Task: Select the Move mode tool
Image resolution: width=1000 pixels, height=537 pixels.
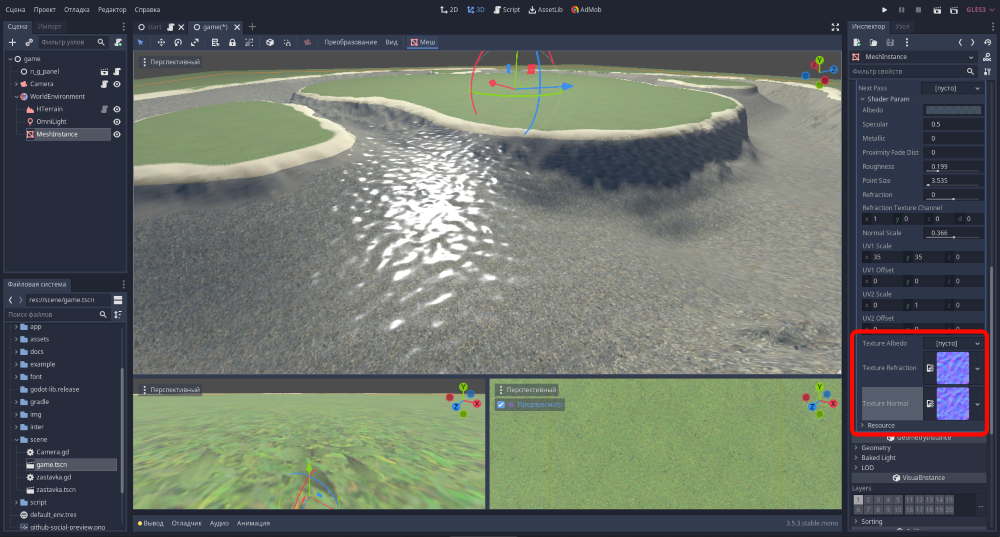Action: coord(160,42)
